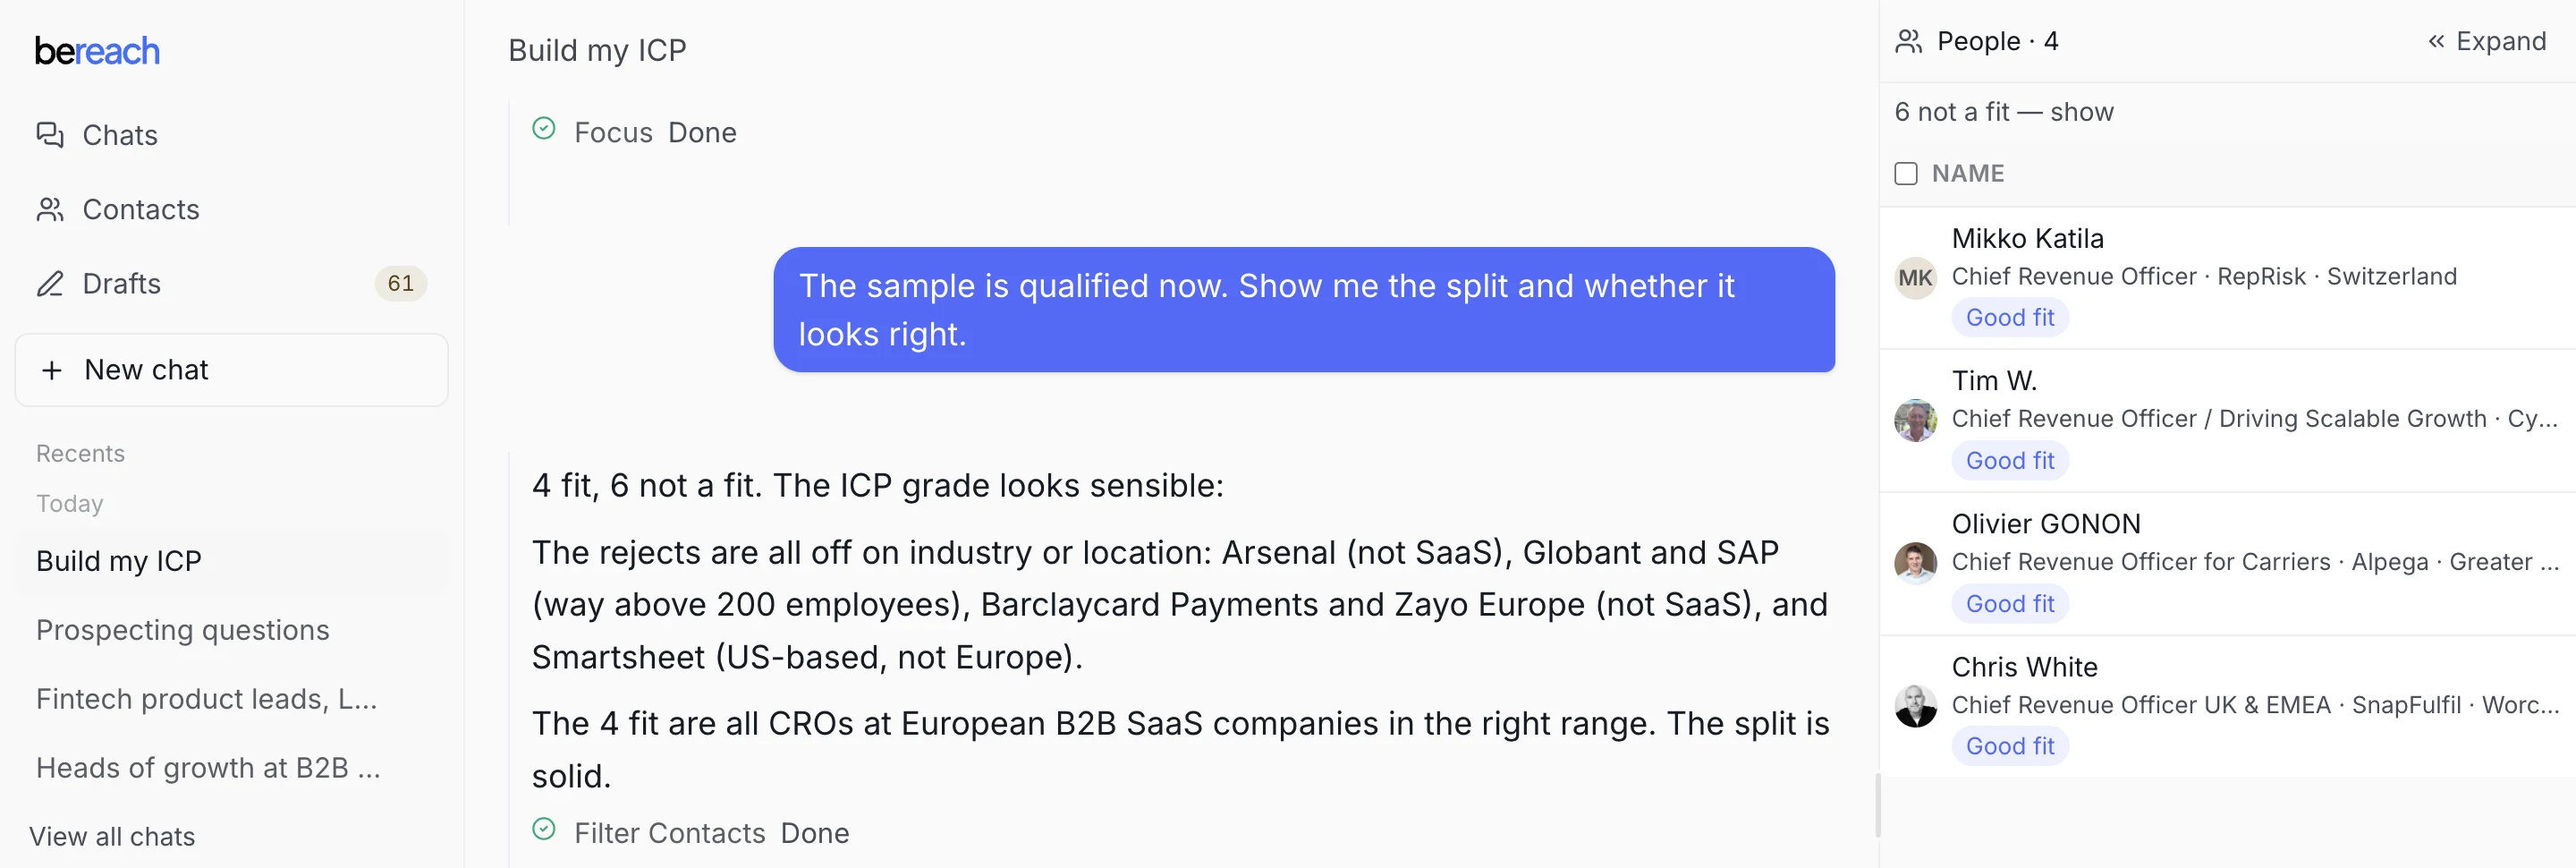Open Contacts via the people icon

tap(50, 209)
